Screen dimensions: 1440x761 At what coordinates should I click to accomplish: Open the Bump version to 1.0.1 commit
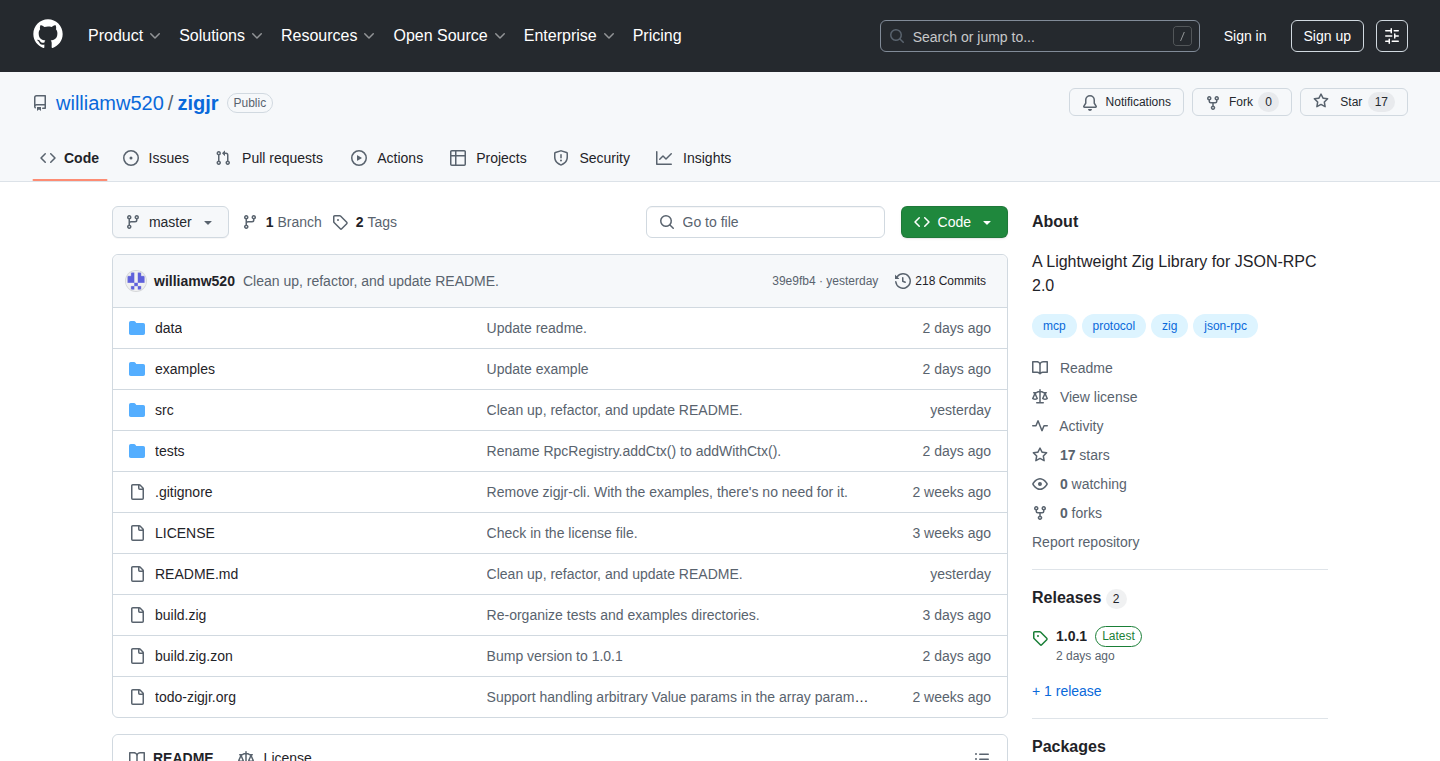coord(555,656)
